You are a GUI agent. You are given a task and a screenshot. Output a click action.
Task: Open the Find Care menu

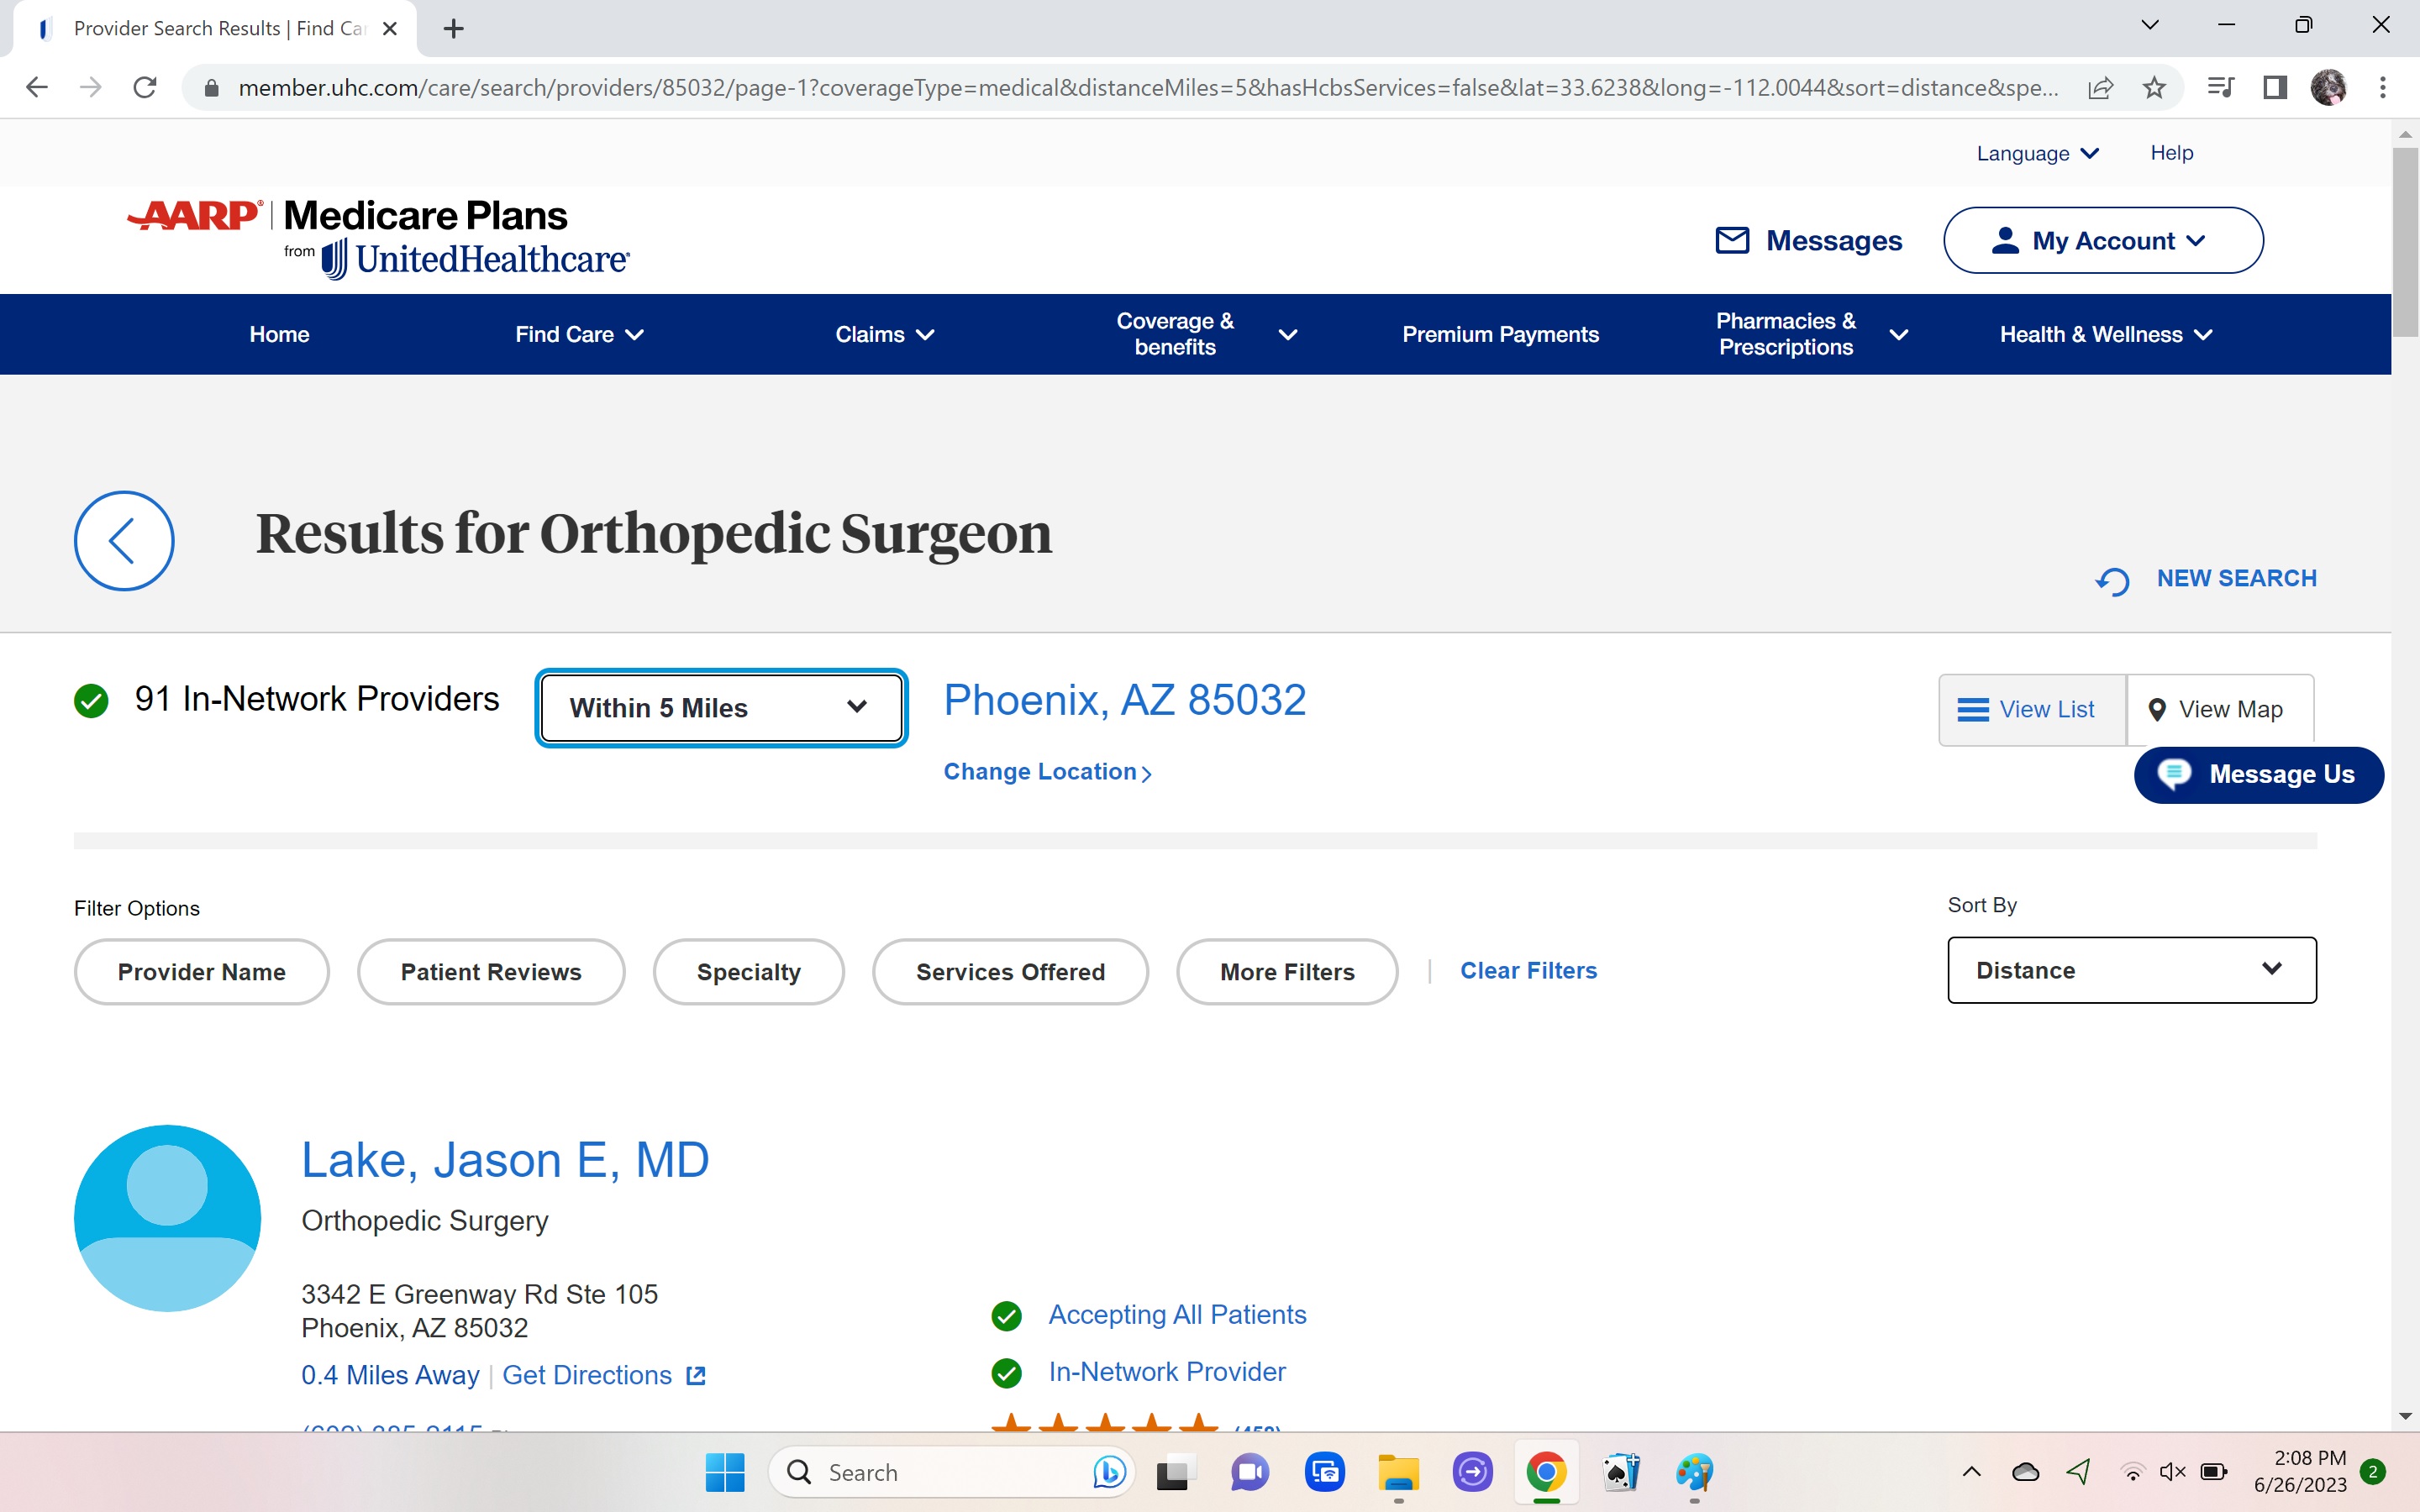[x=578, y=334]
